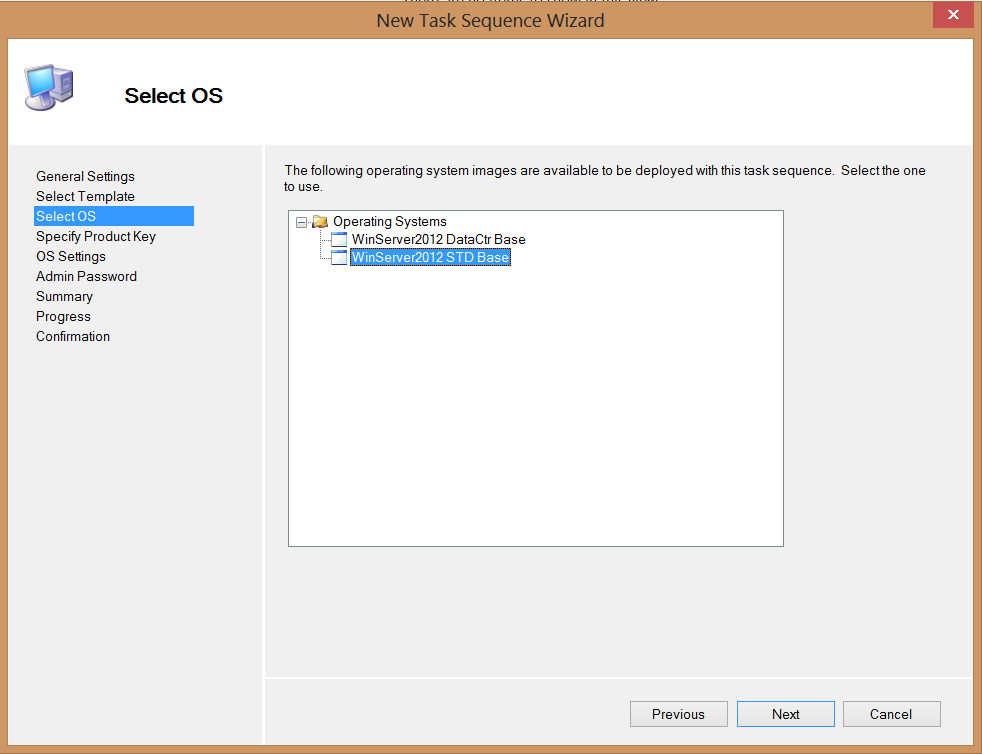The image size is (982, 754).
Task: Click the wizard computer icon in header
Action: pos(48,90)
